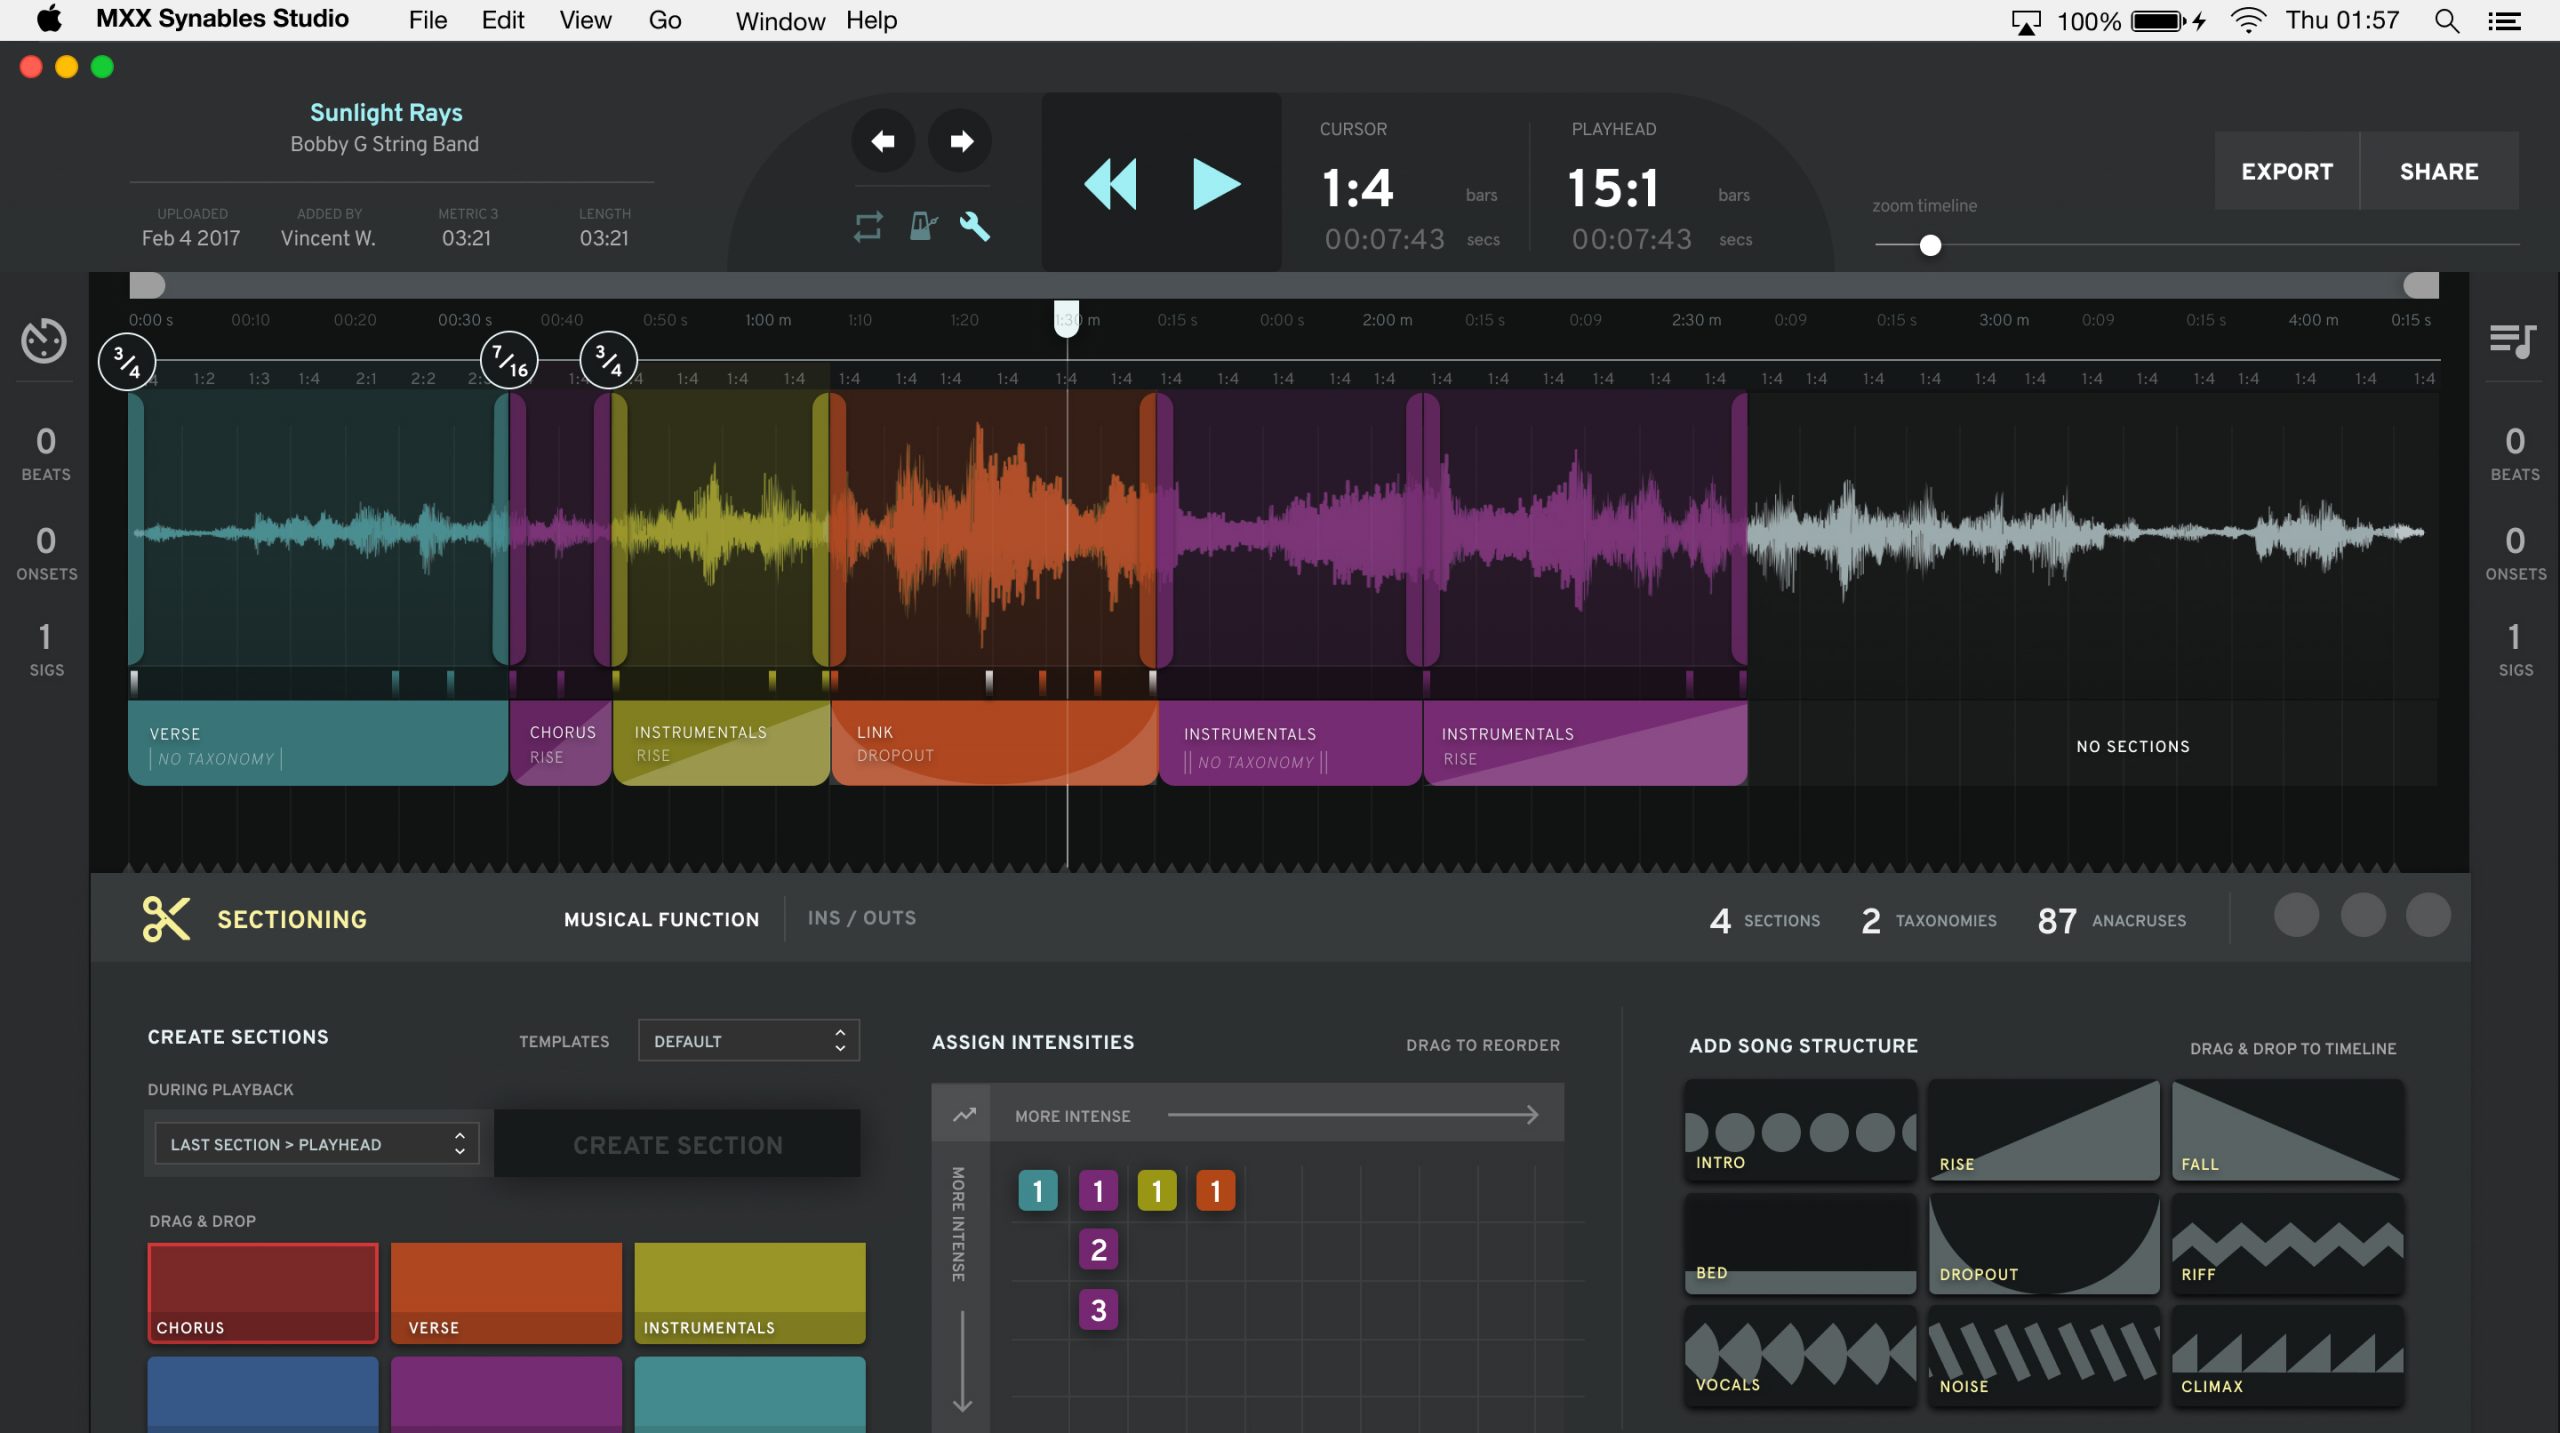Open the wrench settings tool
This screenshot has height=1433, width=2560.
tap(975, 227)
